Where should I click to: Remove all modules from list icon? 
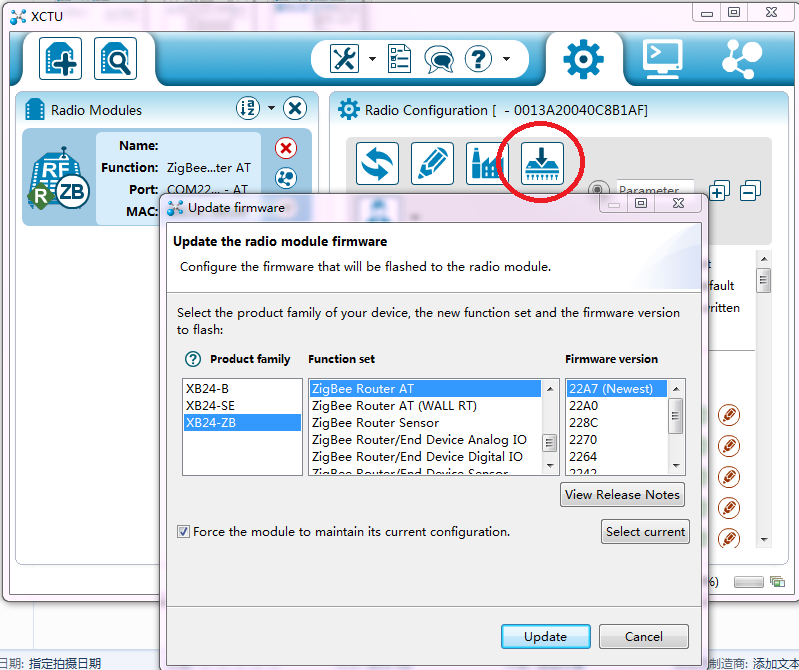pyautogui.click(x=295, y=108)
